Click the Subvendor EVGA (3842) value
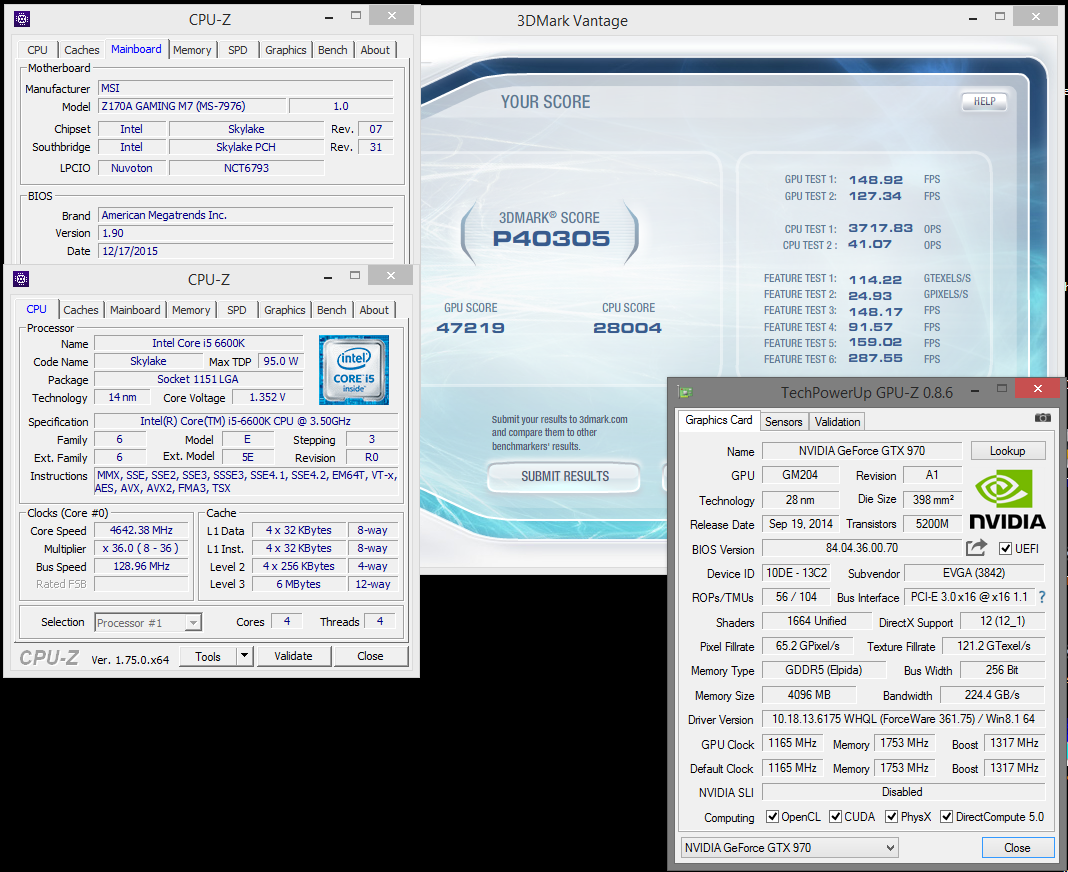 click(974, 573)
